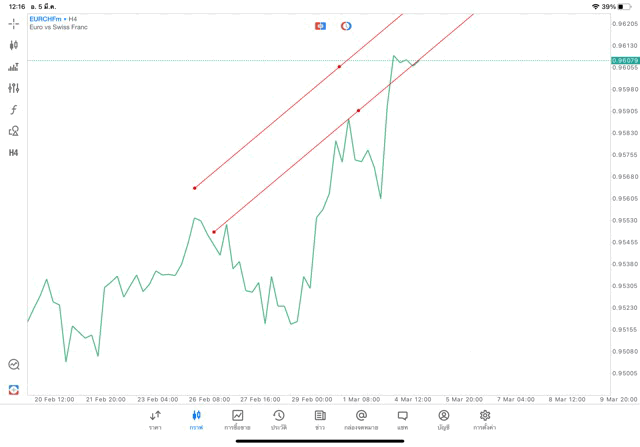This screenshot has height=447, width=640.
Task: Tap the circular red-blue icon above chart
Action: [346, 26]
